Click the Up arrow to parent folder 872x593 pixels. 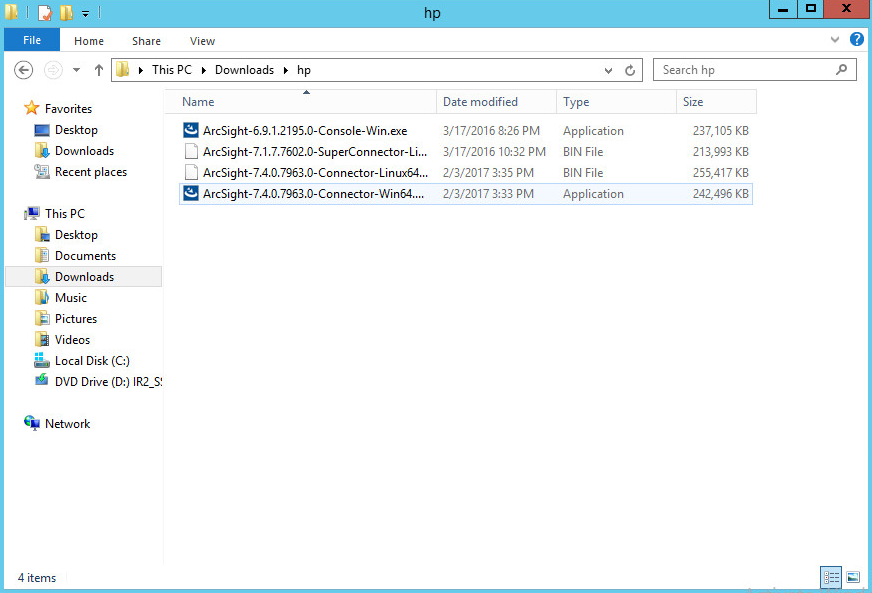pyautogui.click(x=98, y=70)
